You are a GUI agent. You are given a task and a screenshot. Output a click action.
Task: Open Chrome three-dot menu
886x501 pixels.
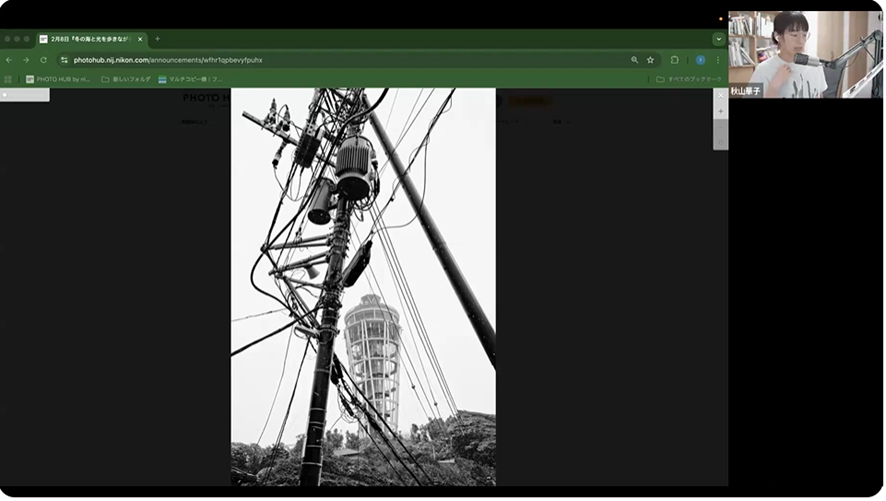coord(717,60)
